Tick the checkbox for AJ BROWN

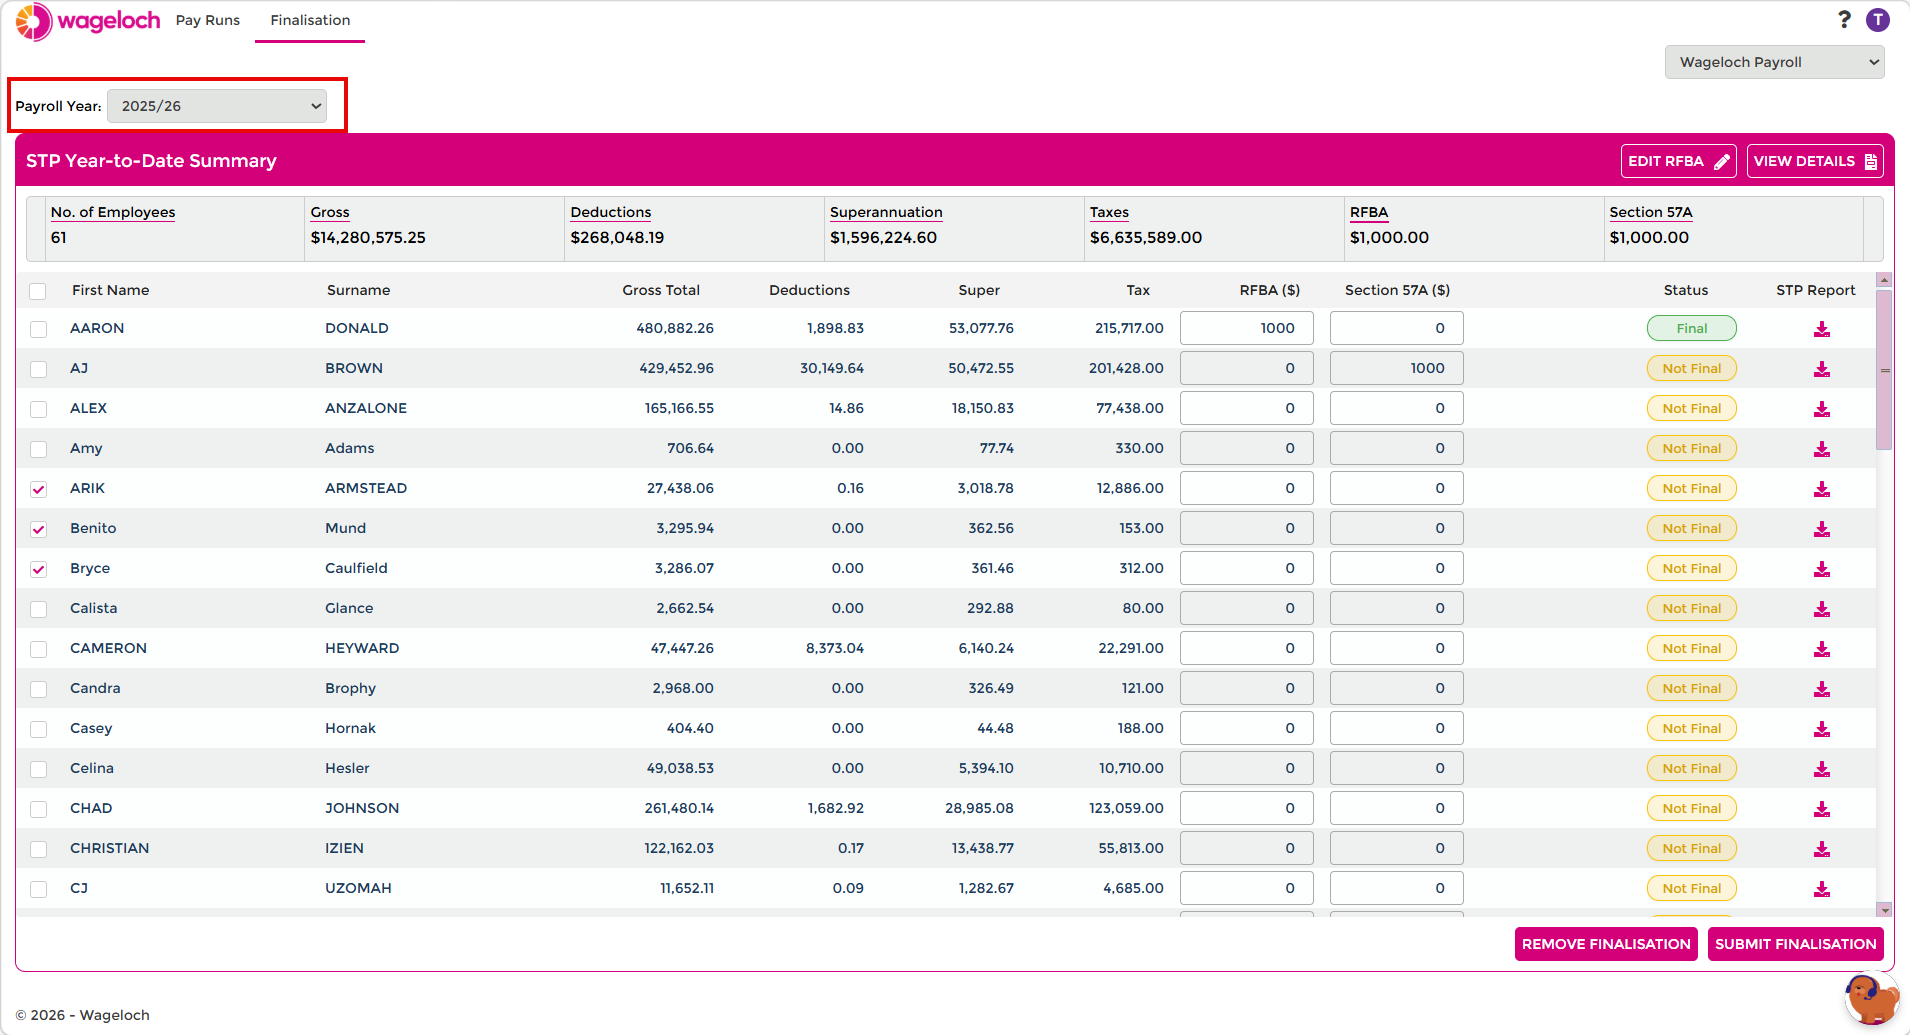click(x=38, y=369)
